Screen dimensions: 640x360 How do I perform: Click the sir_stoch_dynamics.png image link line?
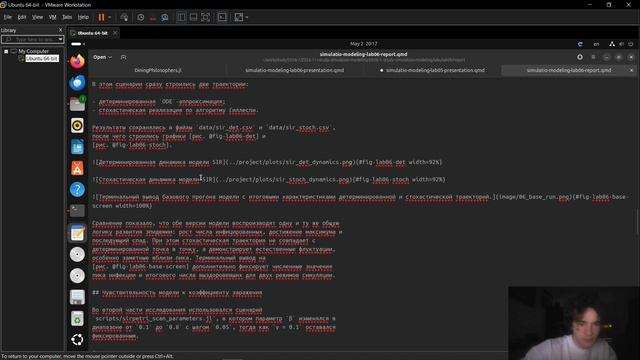tap(269, 179)
